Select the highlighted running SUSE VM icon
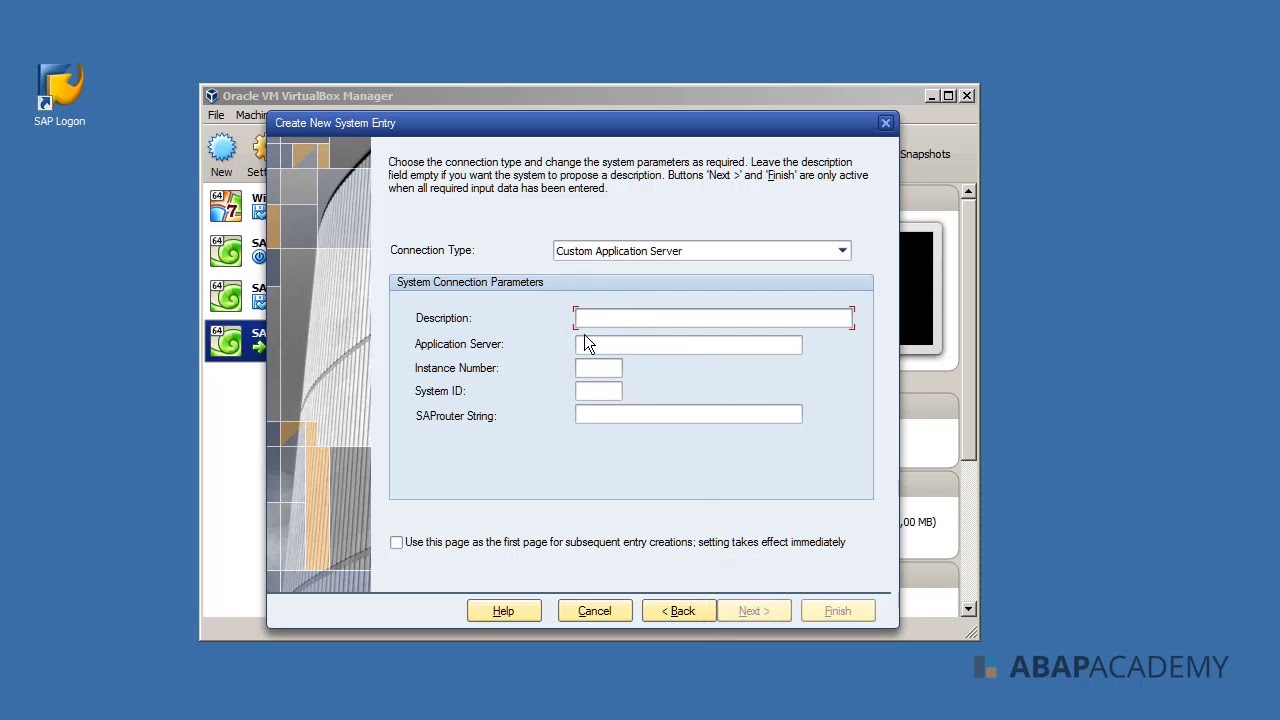The width and height of the screenshot is (1280, 720). tap(226, 340)
